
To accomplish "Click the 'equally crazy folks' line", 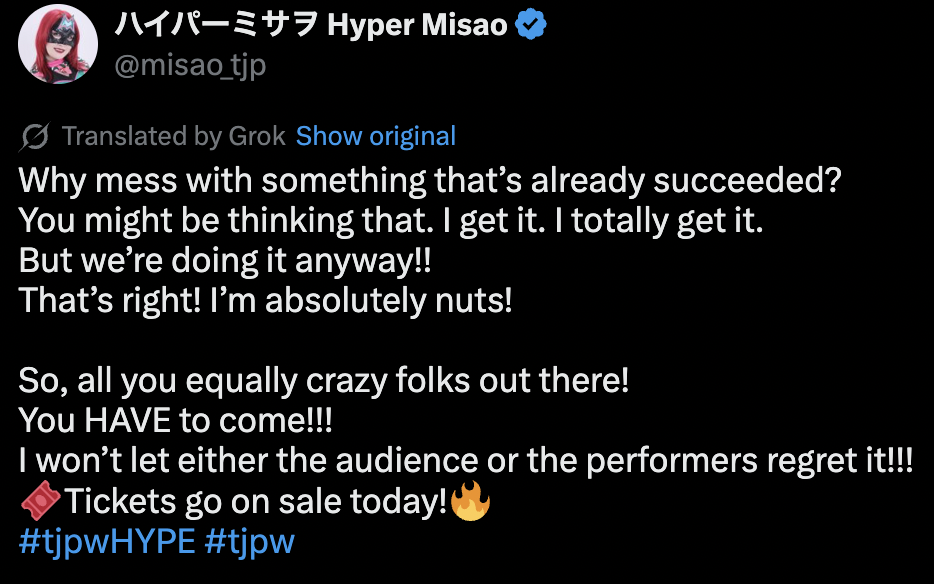I will tap(325, 381).
